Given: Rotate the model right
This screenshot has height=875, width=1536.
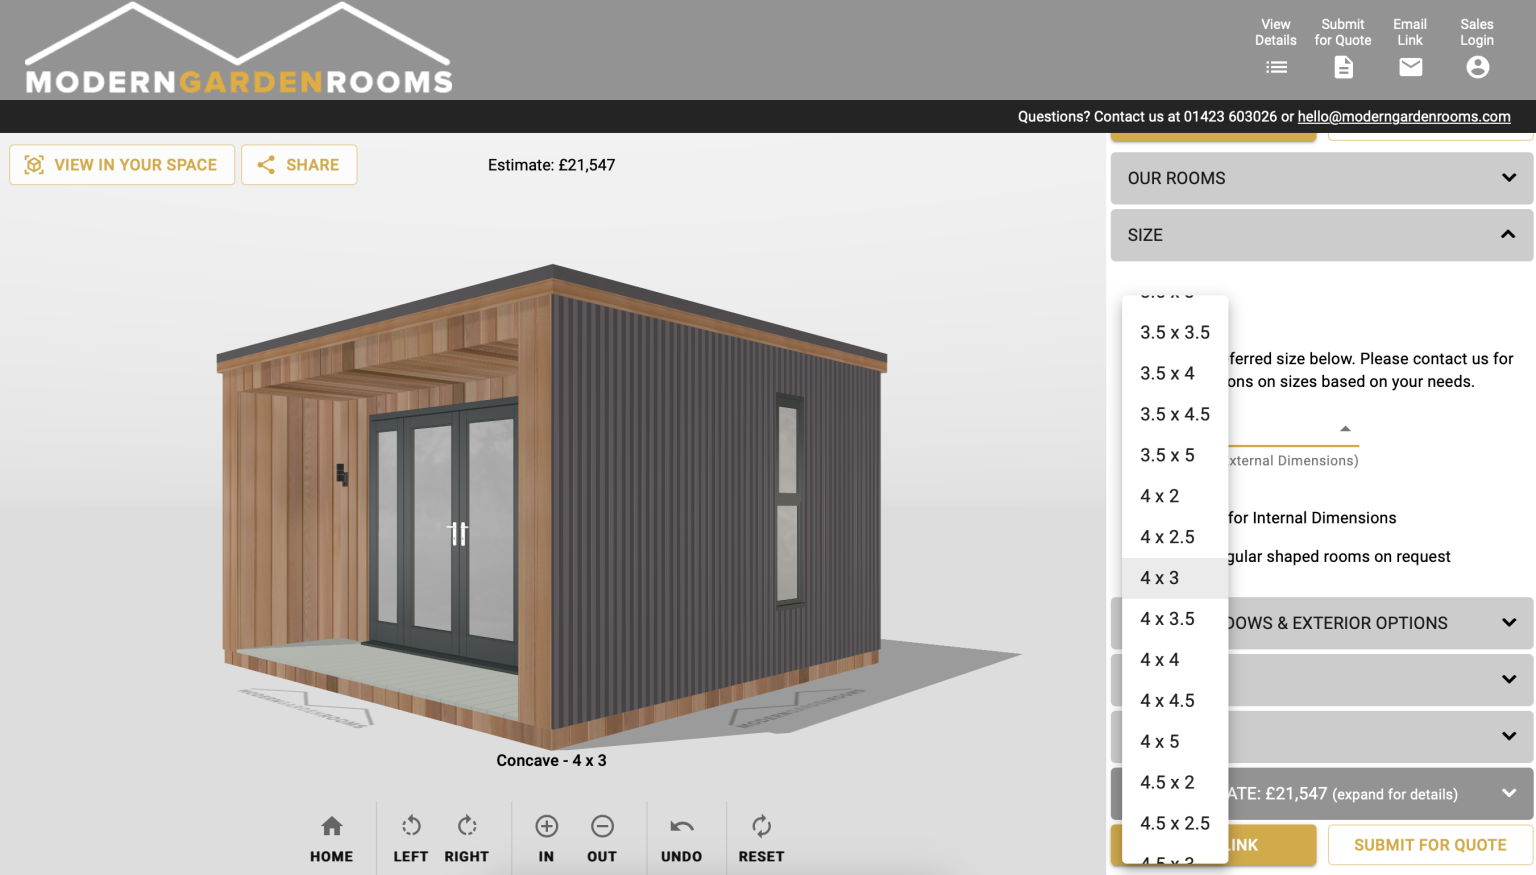Looking at the screenshot, I should pos(466,837).
